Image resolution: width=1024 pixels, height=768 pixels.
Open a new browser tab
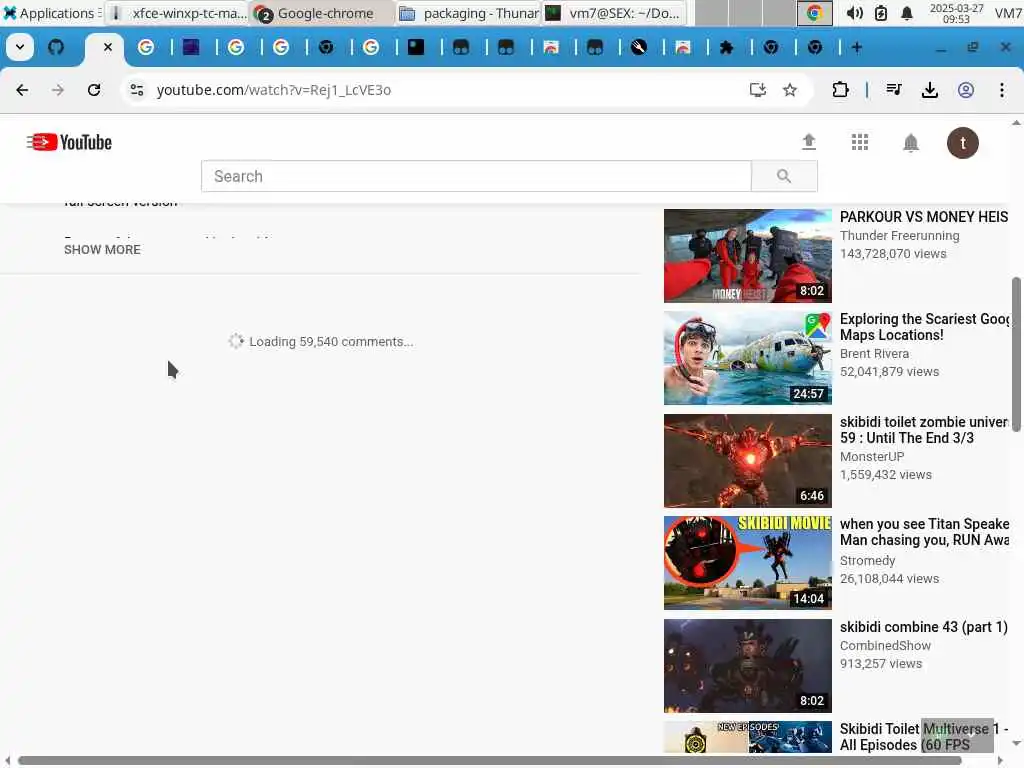click(857, 47)
